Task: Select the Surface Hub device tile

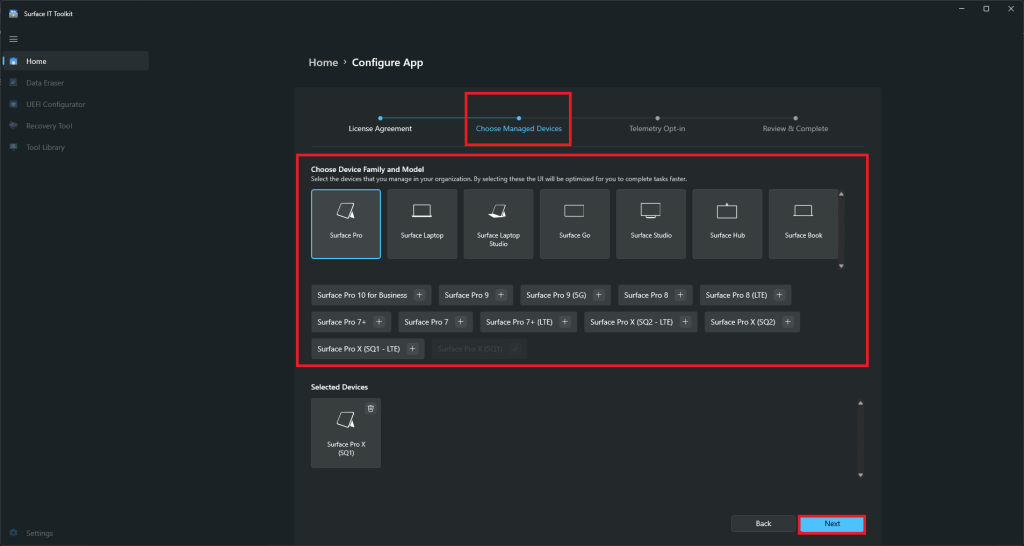Action: pyautogui.click(x=727, y=224)
